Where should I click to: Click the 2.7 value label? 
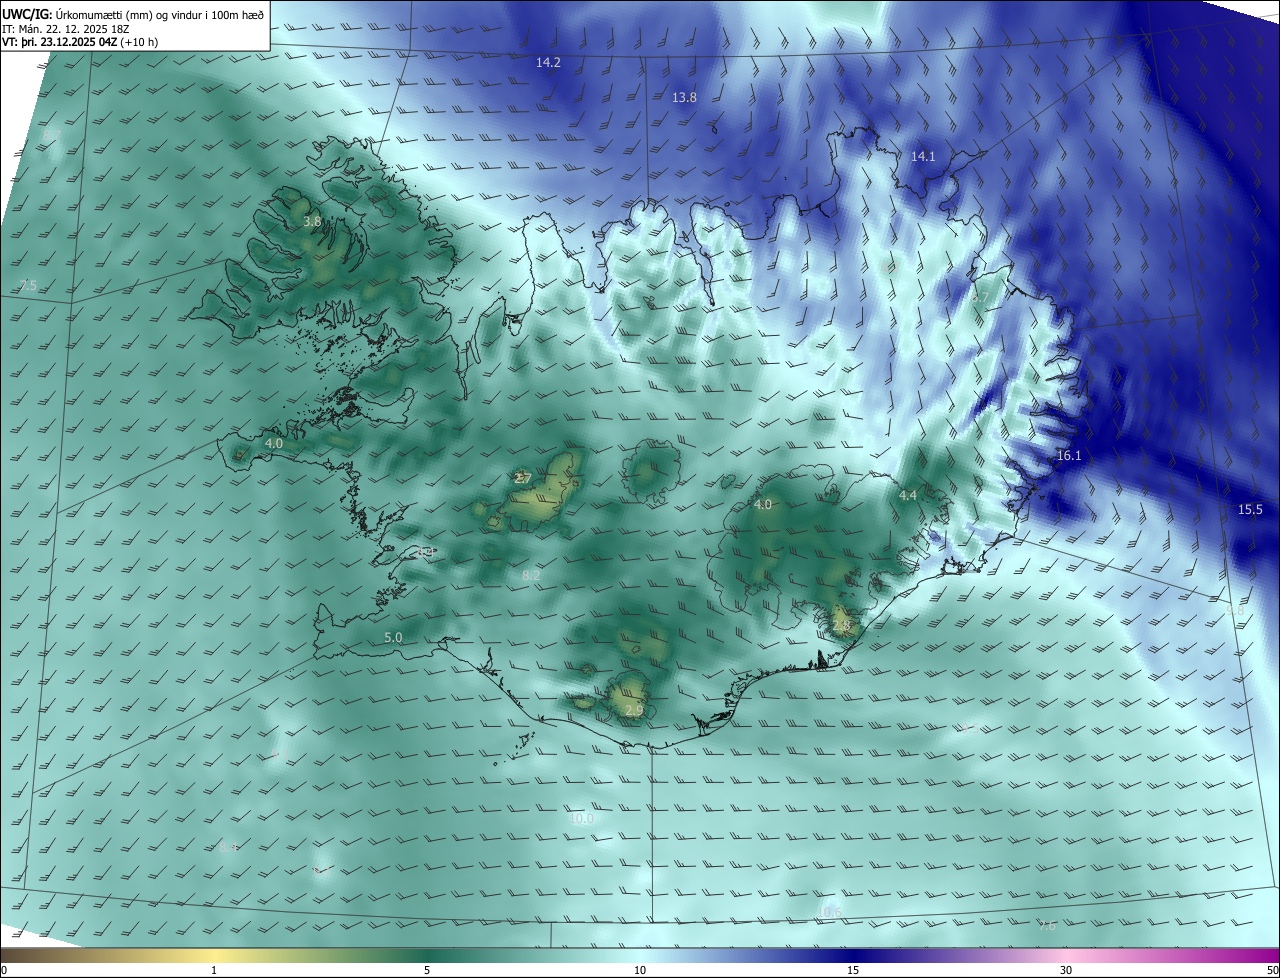click(523, 478)
